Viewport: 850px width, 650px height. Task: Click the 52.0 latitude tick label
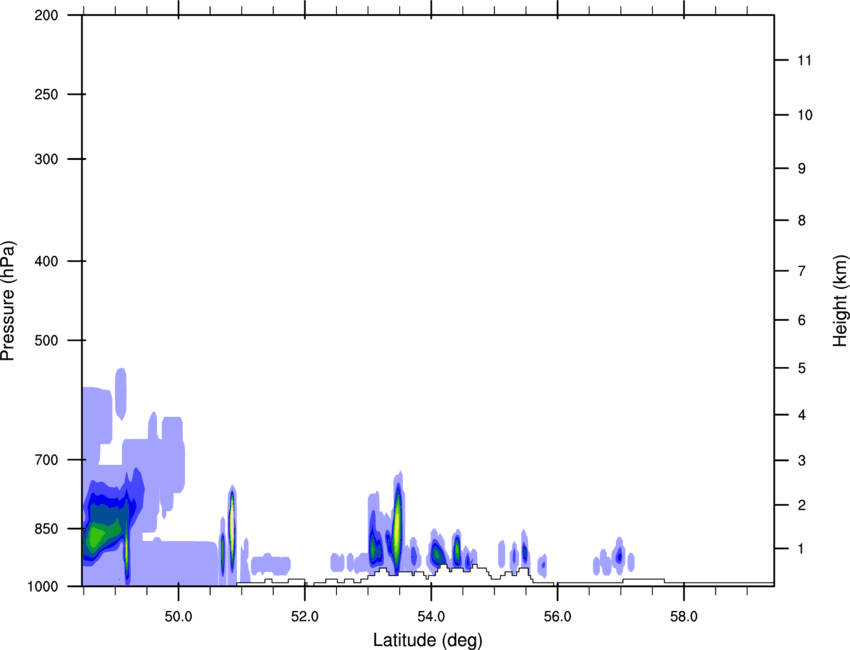point(305,617)
